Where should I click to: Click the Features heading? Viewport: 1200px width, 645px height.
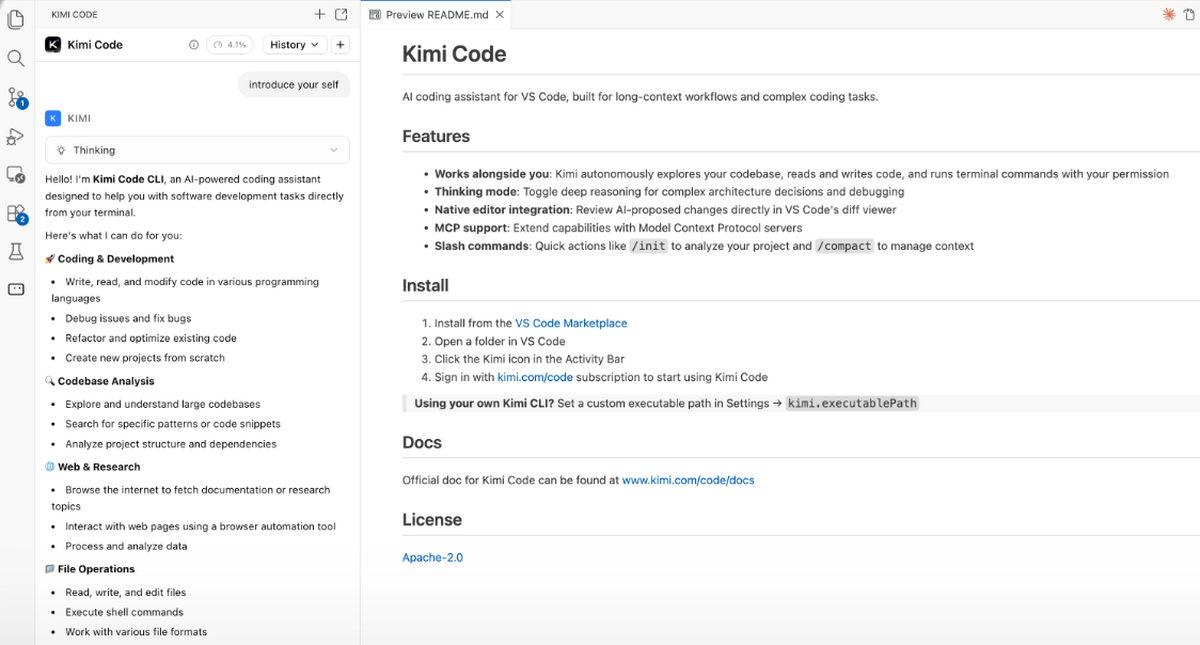(x=436, y=136)
